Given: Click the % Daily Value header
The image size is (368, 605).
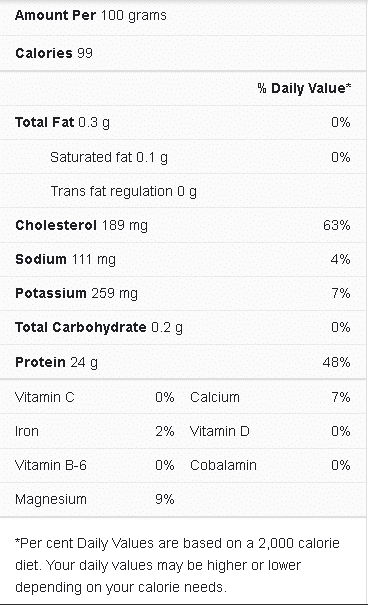Looking at the screenshot, I should 304,88.
